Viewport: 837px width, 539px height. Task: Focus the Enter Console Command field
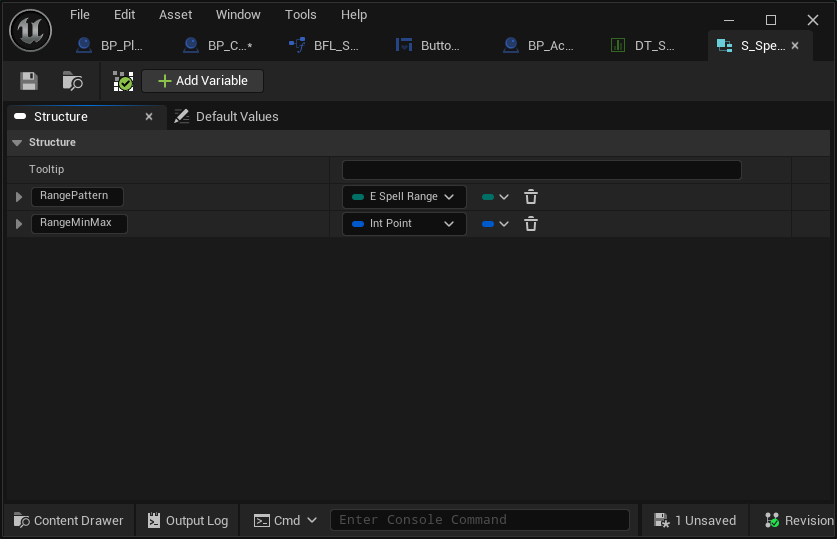coord(479,520)
